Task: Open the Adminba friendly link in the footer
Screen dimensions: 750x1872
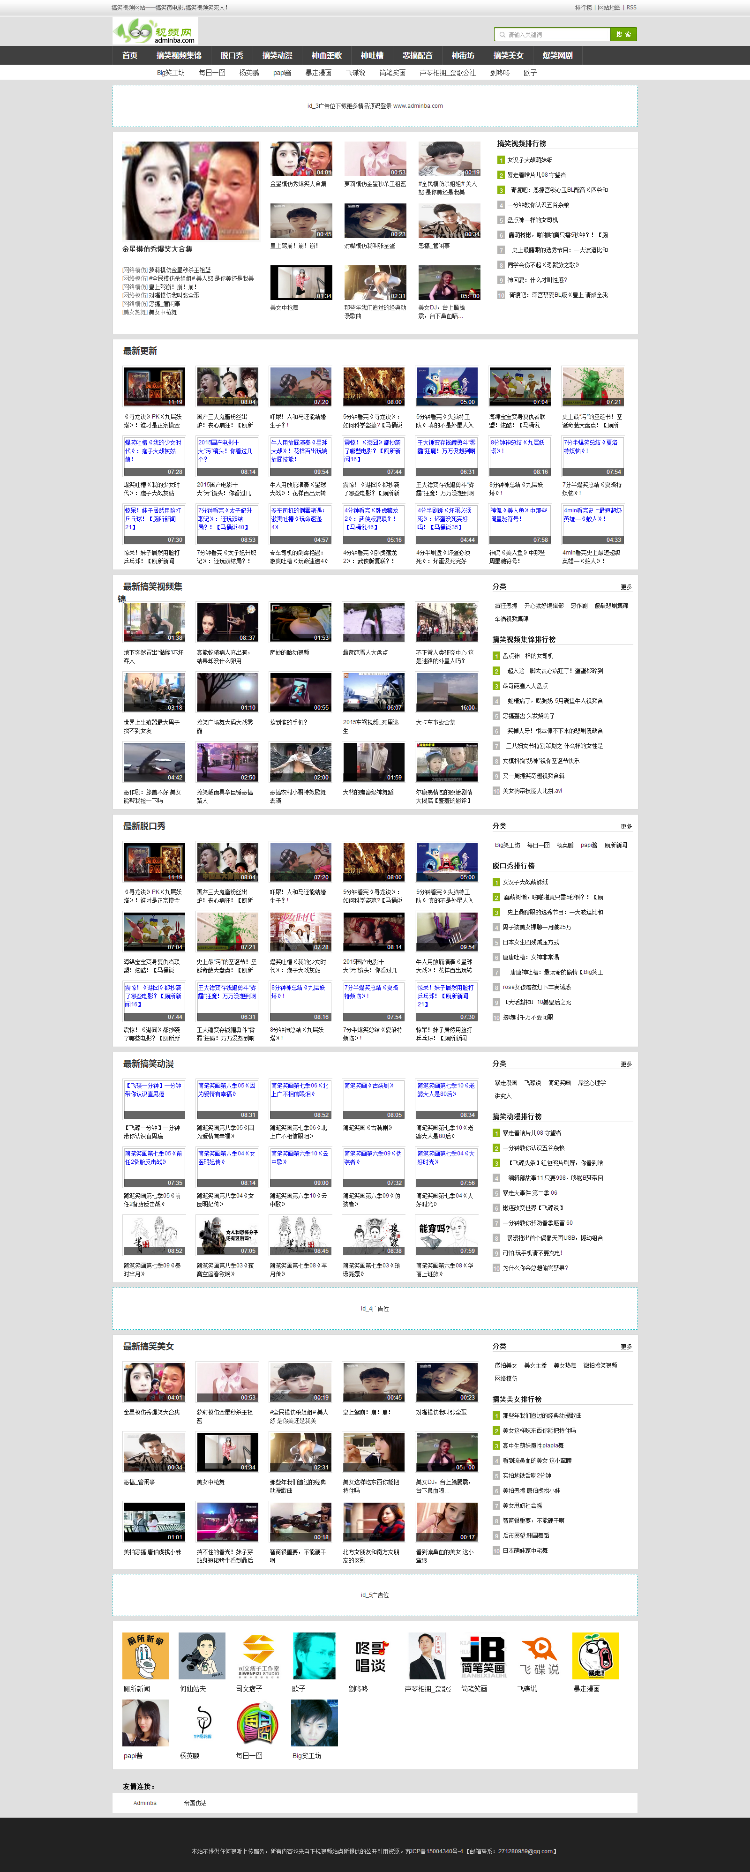Action: coord(145,1803)
